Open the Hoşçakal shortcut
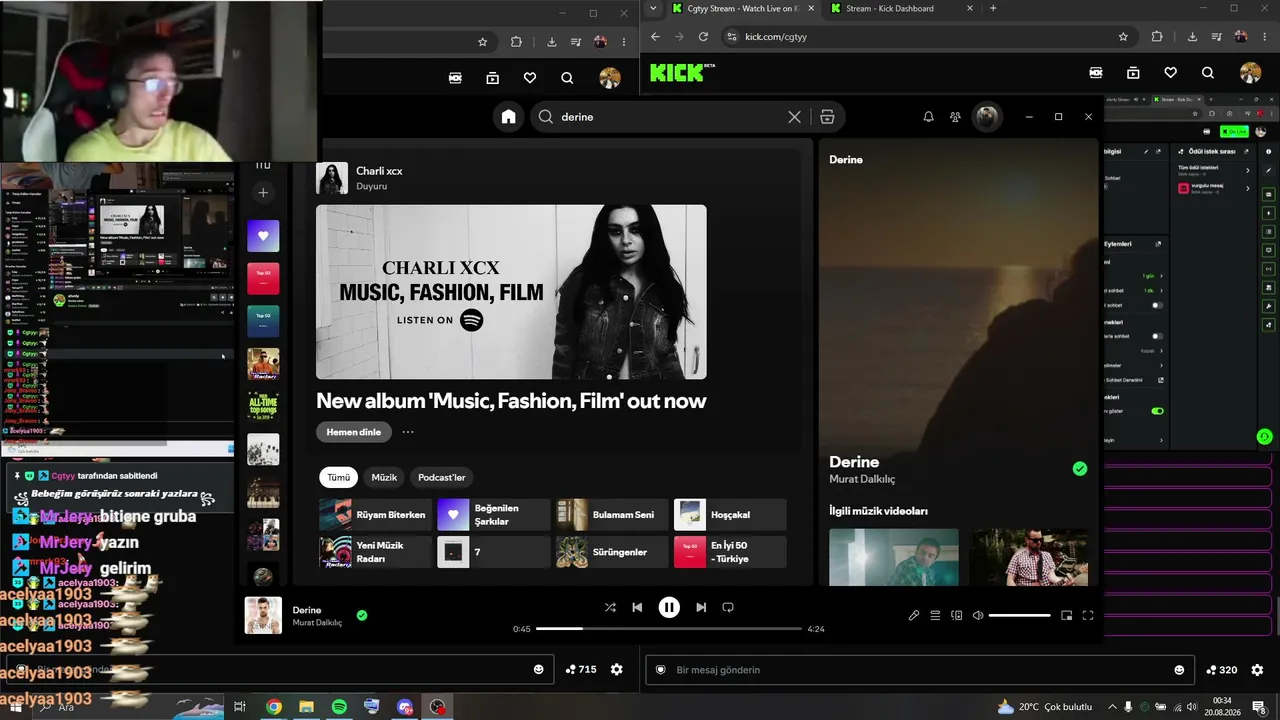Image resolution: width=1280 pixels, height=720 pixels. coord(730,515)
